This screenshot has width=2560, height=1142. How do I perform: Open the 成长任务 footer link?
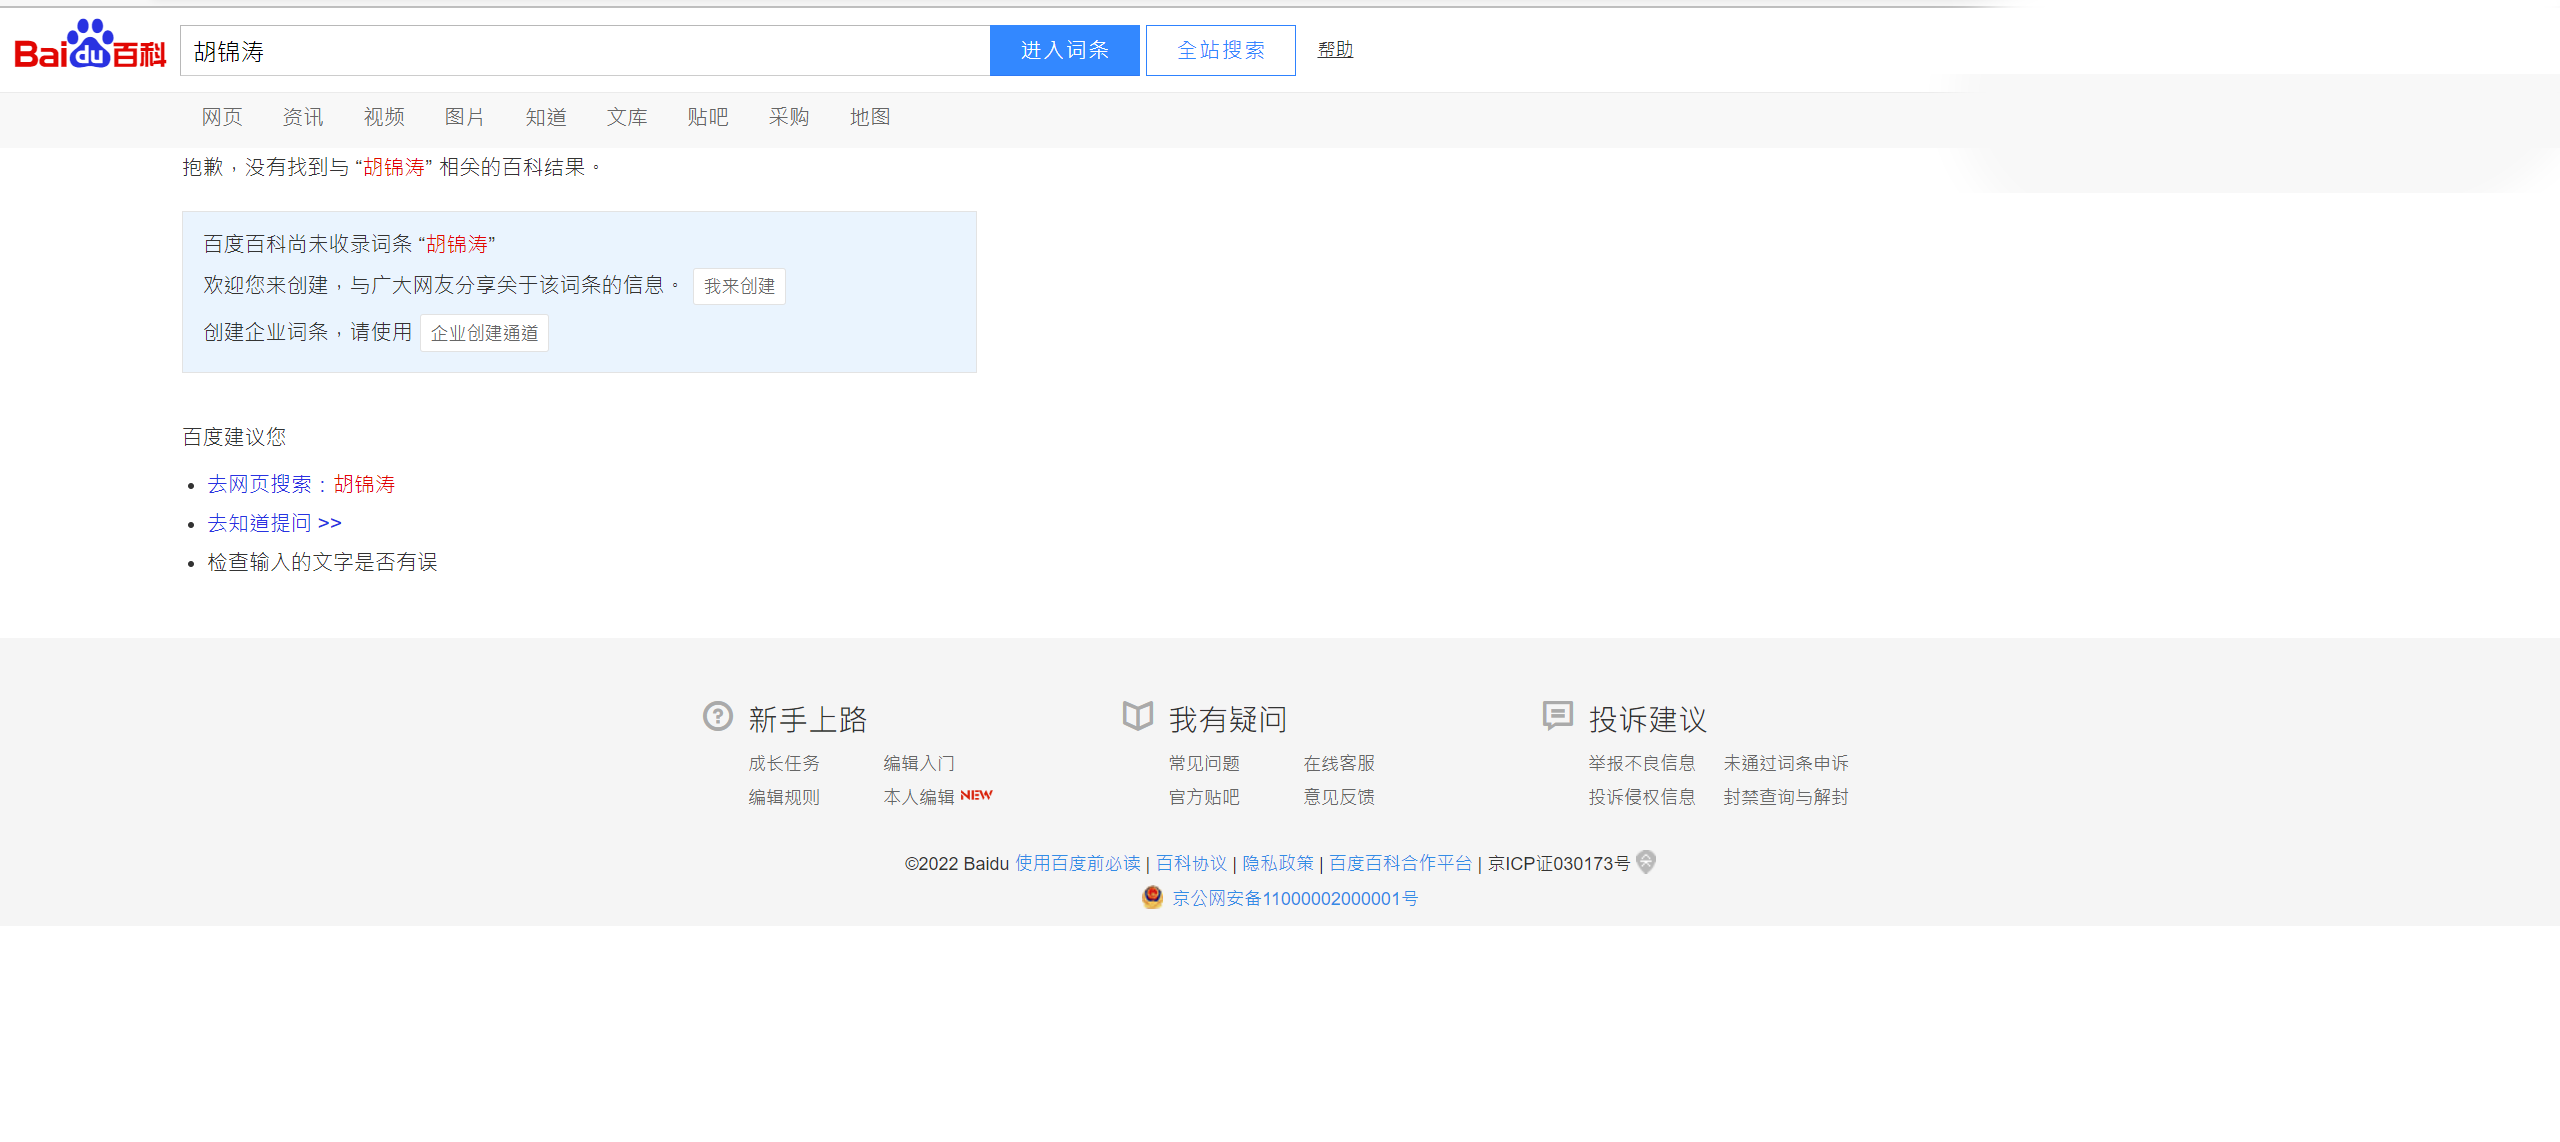tap(784, 764)
